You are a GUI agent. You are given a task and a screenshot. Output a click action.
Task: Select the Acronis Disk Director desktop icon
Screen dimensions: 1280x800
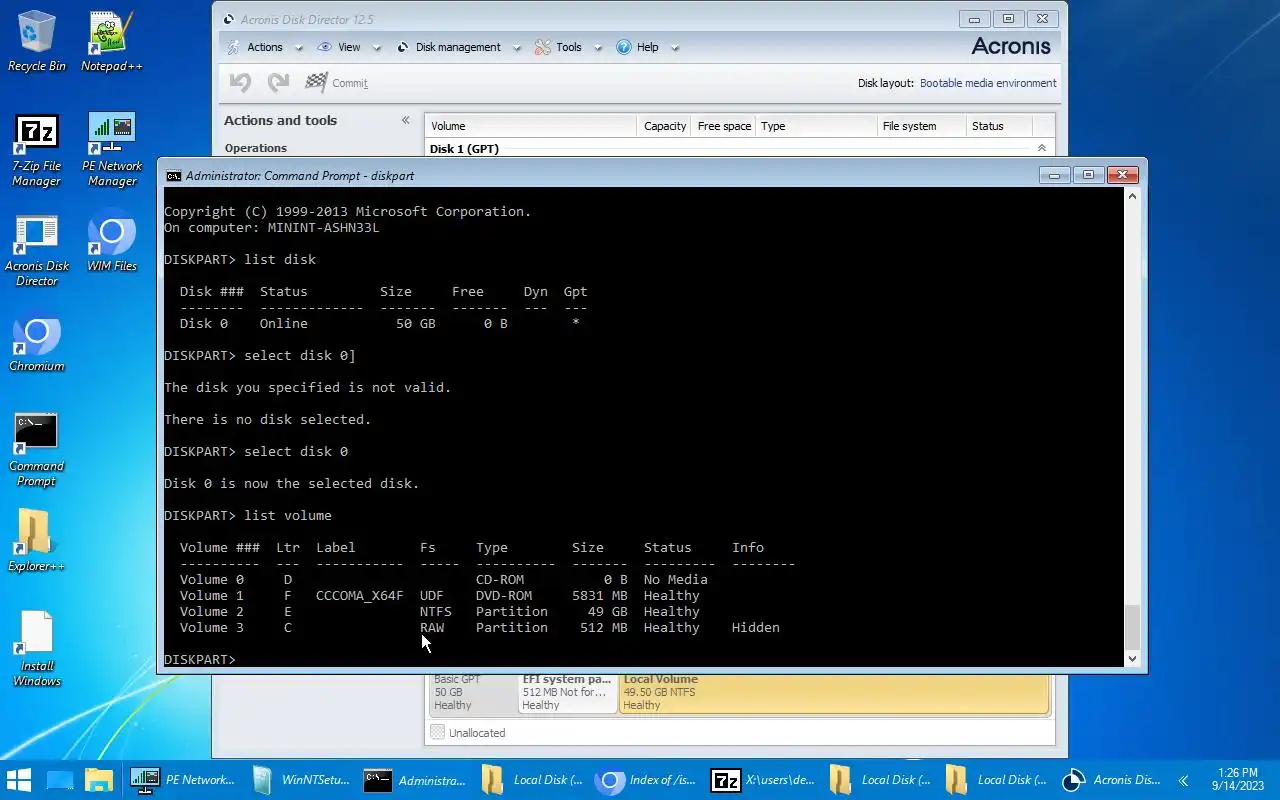(37, 251)
